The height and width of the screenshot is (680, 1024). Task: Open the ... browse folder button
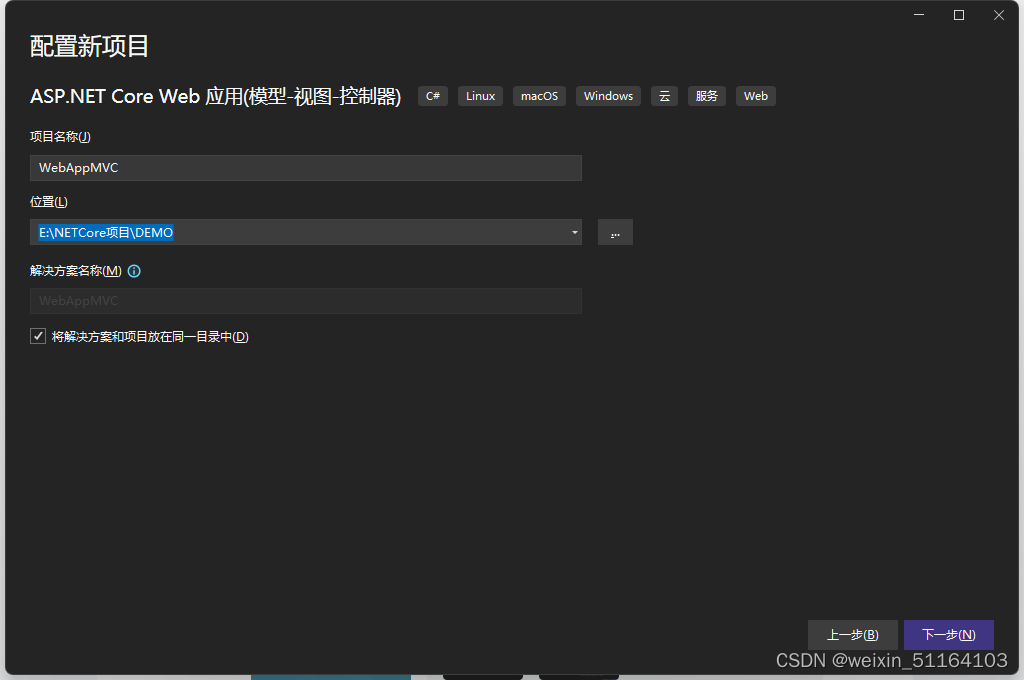click(x=615, y=232)
